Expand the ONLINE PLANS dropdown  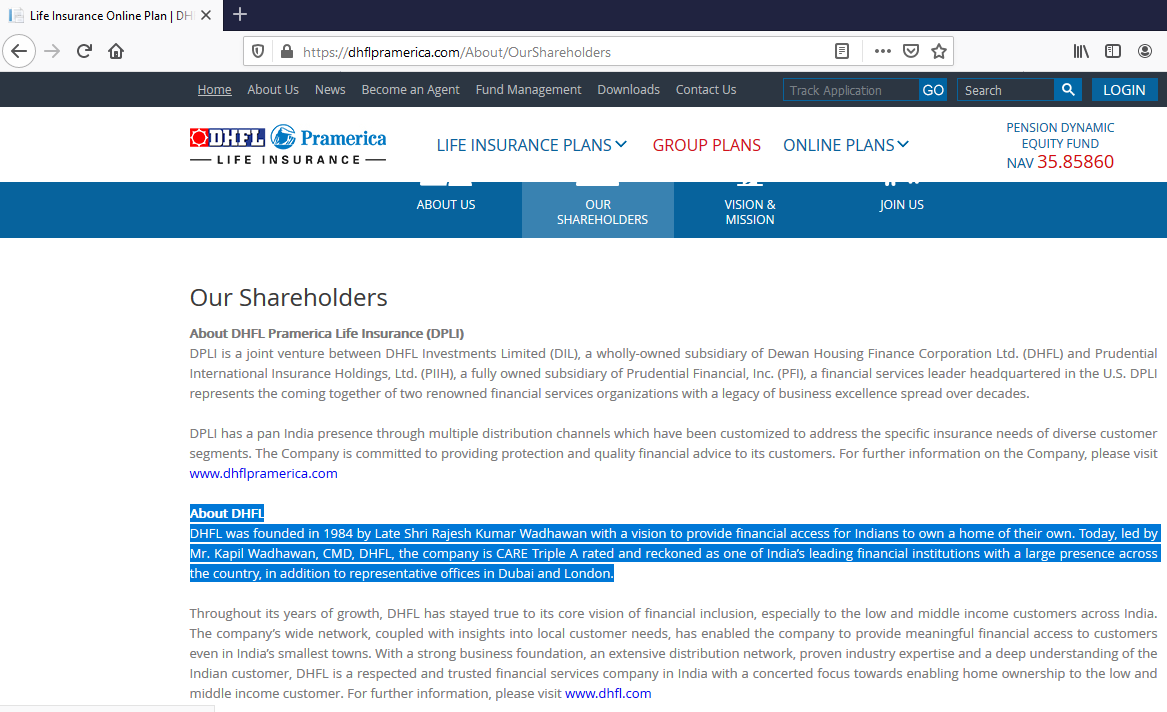tap(846, 144)
